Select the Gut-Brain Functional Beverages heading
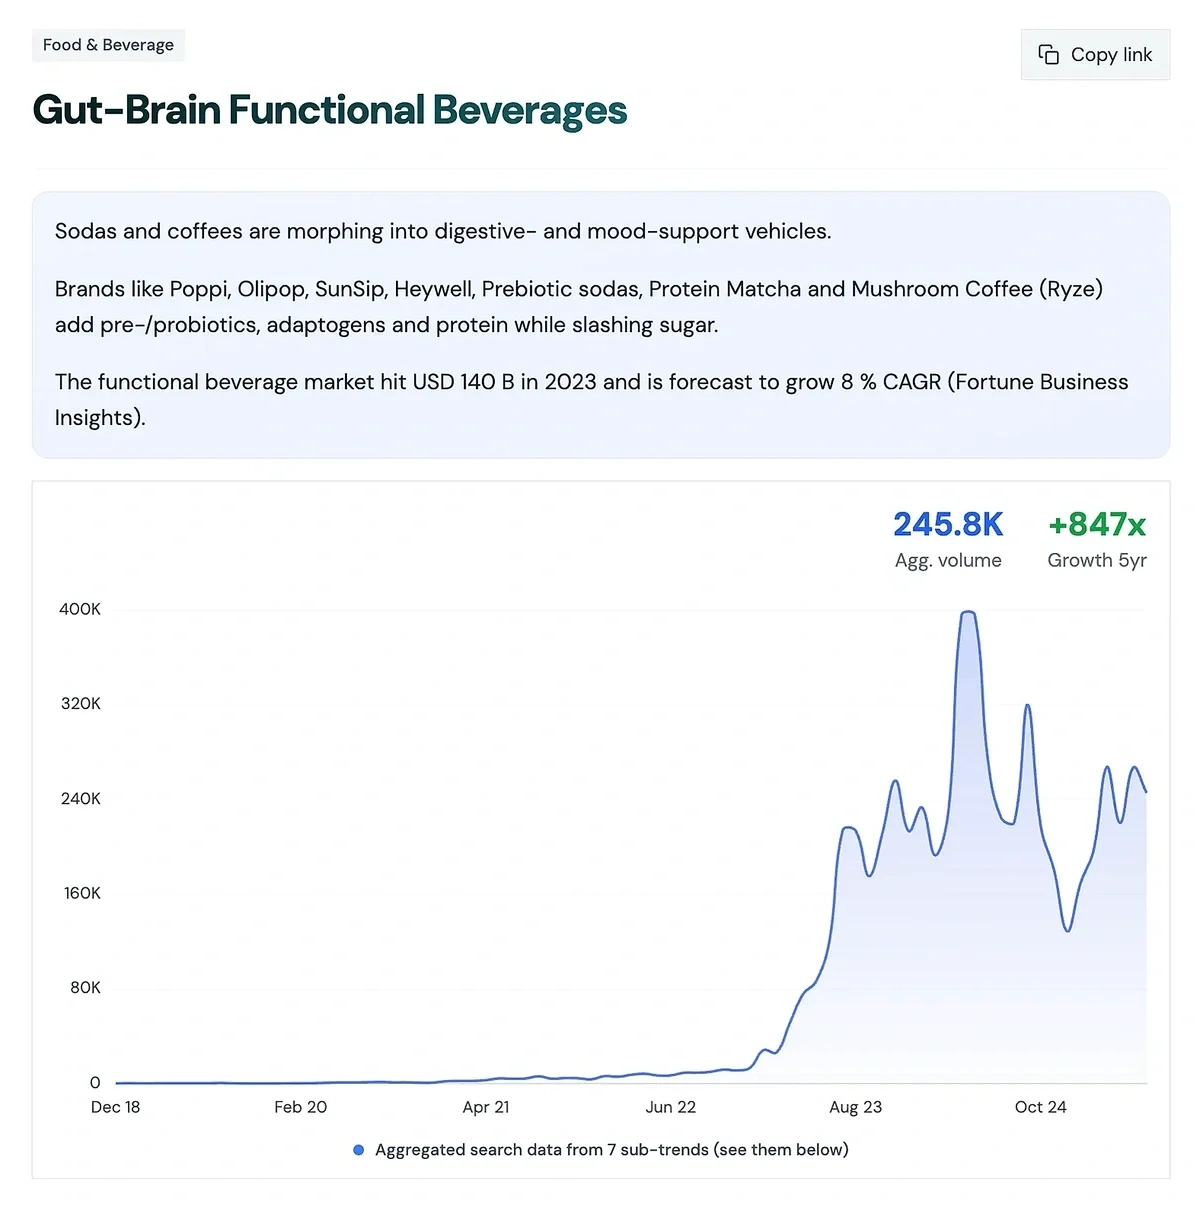This screenshot has height=1208, width=1200. (x=329, y=110)
